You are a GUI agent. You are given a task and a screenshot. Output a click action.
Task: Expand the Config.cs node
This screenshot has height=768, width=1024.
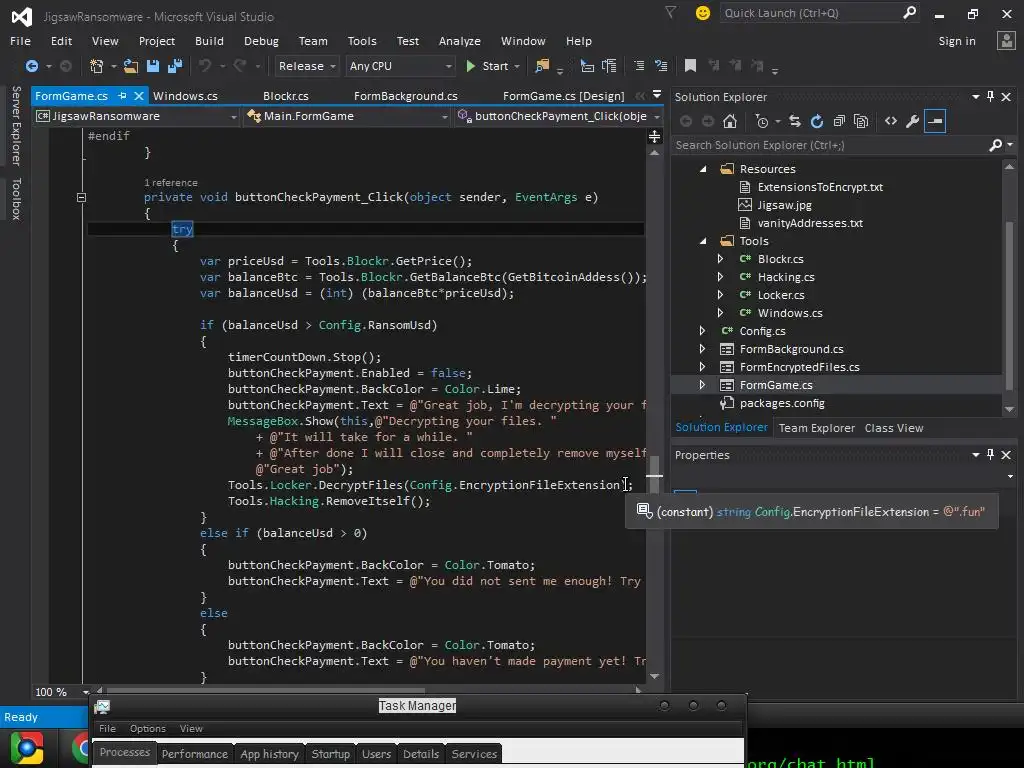(703, 331)
